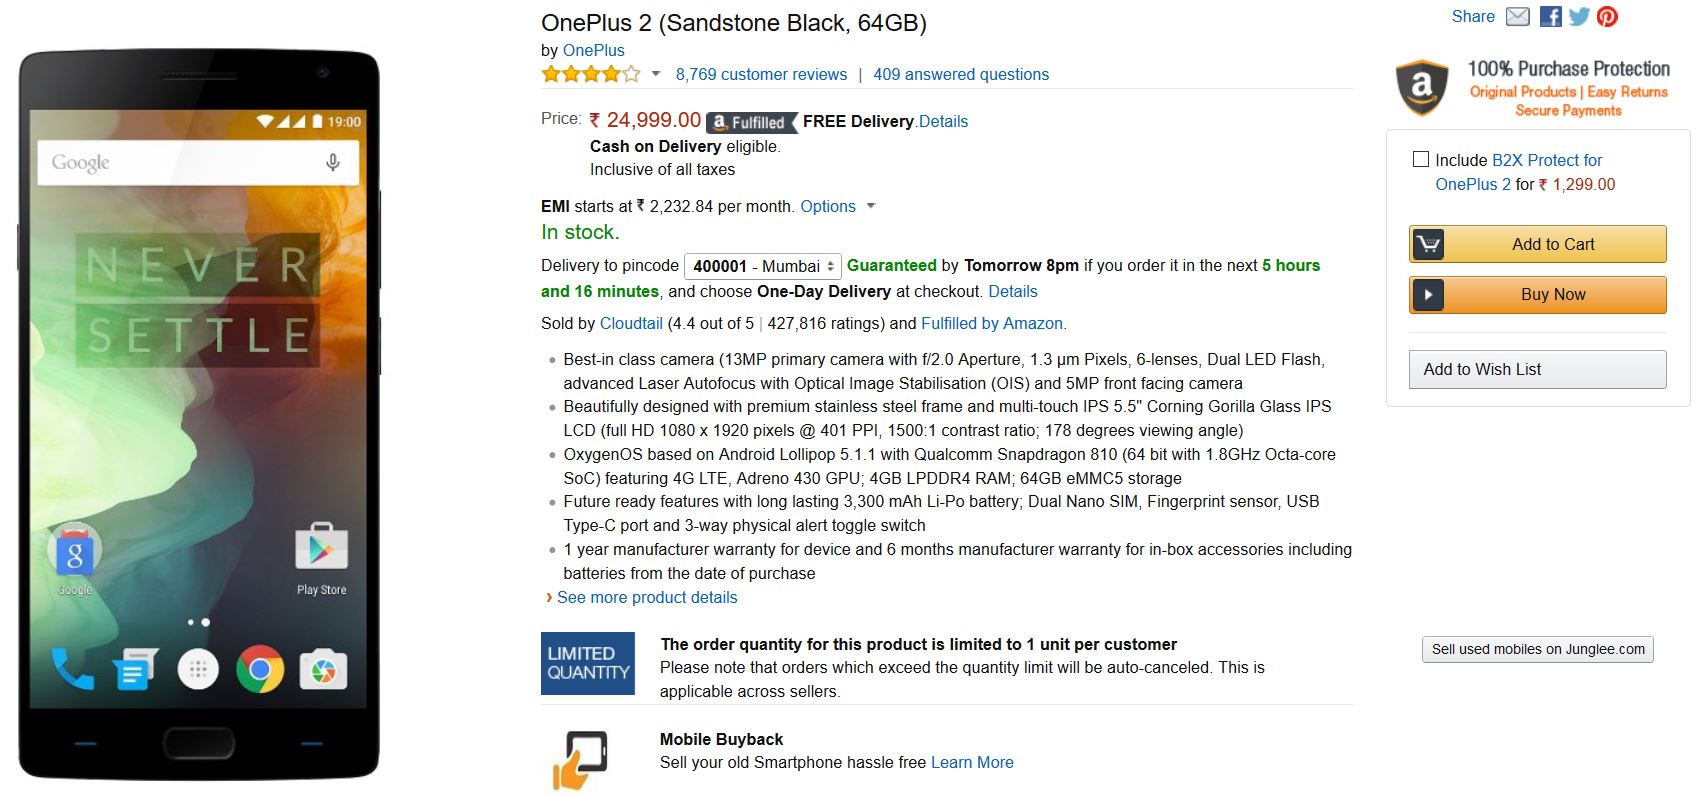Expand See more product details
Viewport: 1697px width, 801px height.
(x=647, y=598)
